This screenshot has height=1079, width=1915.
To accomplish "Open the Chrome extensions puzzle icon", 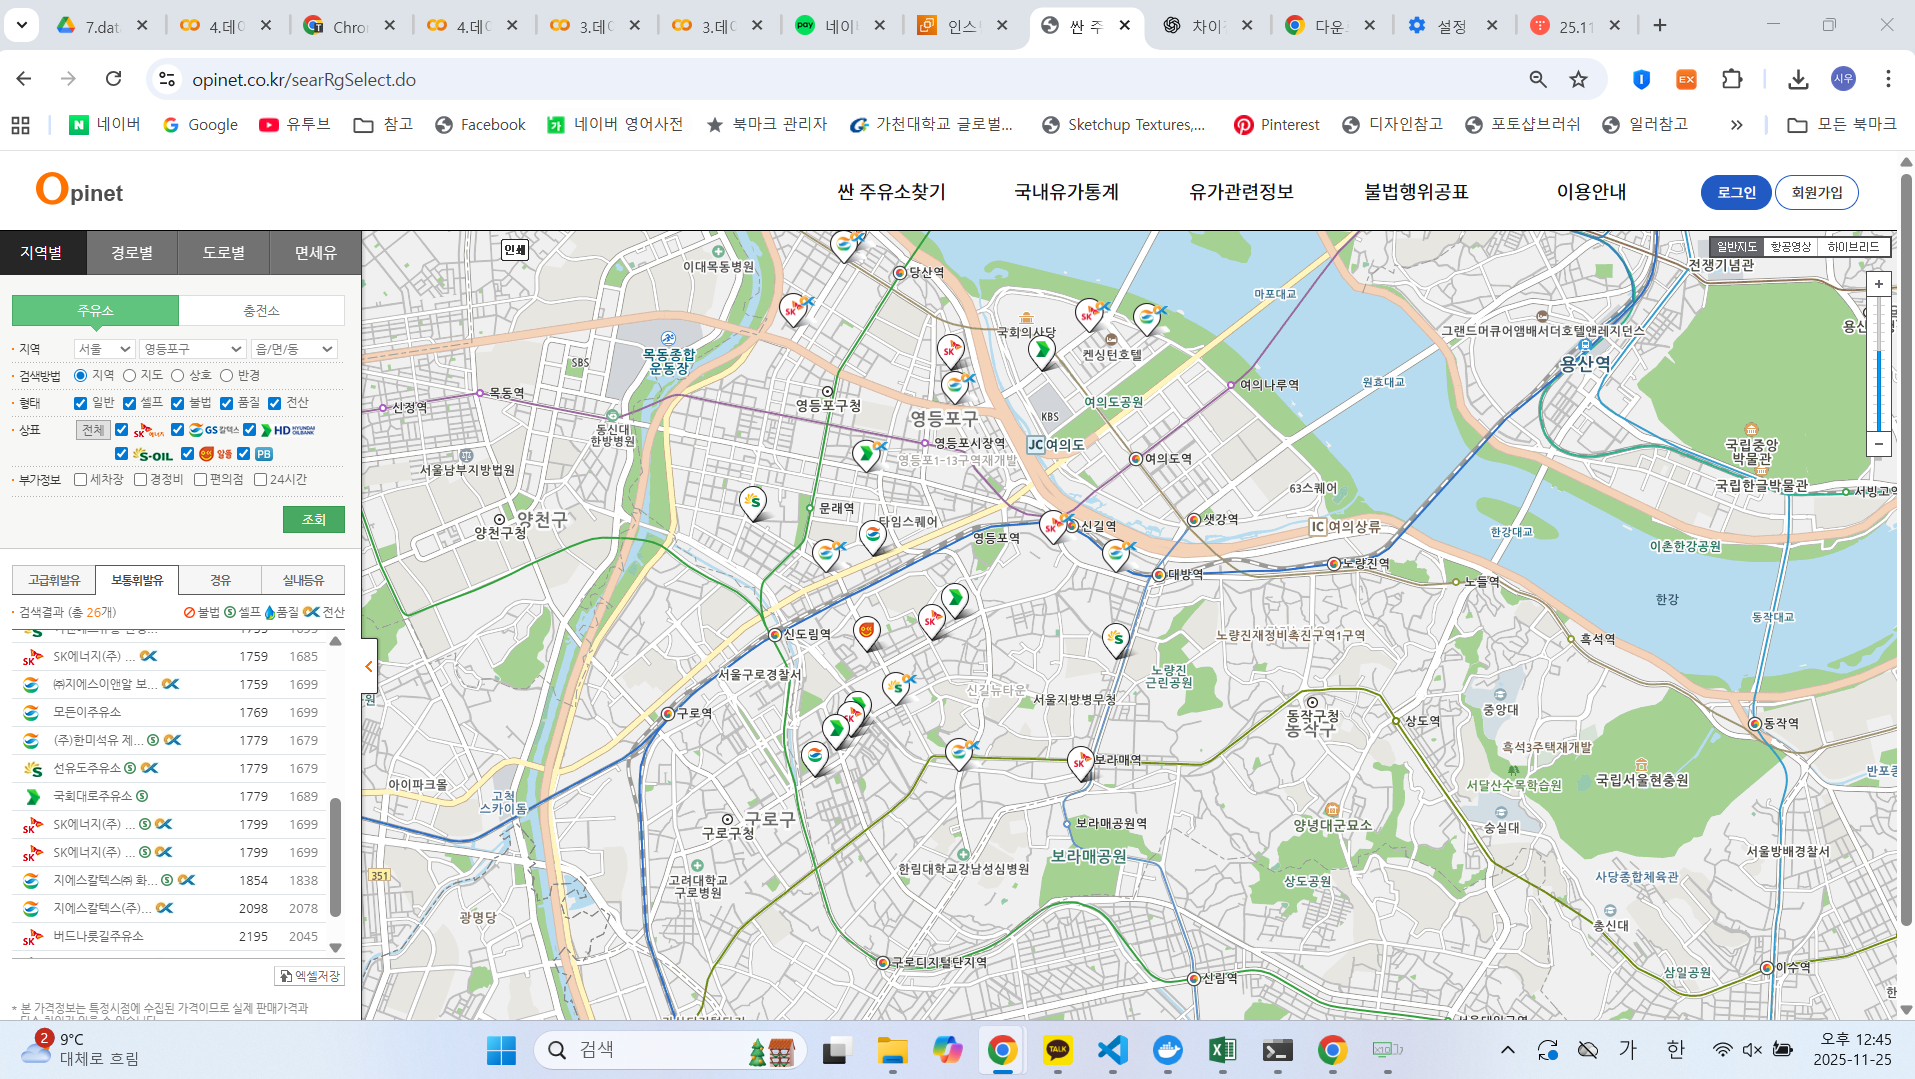I will [x=1732, y=79].
